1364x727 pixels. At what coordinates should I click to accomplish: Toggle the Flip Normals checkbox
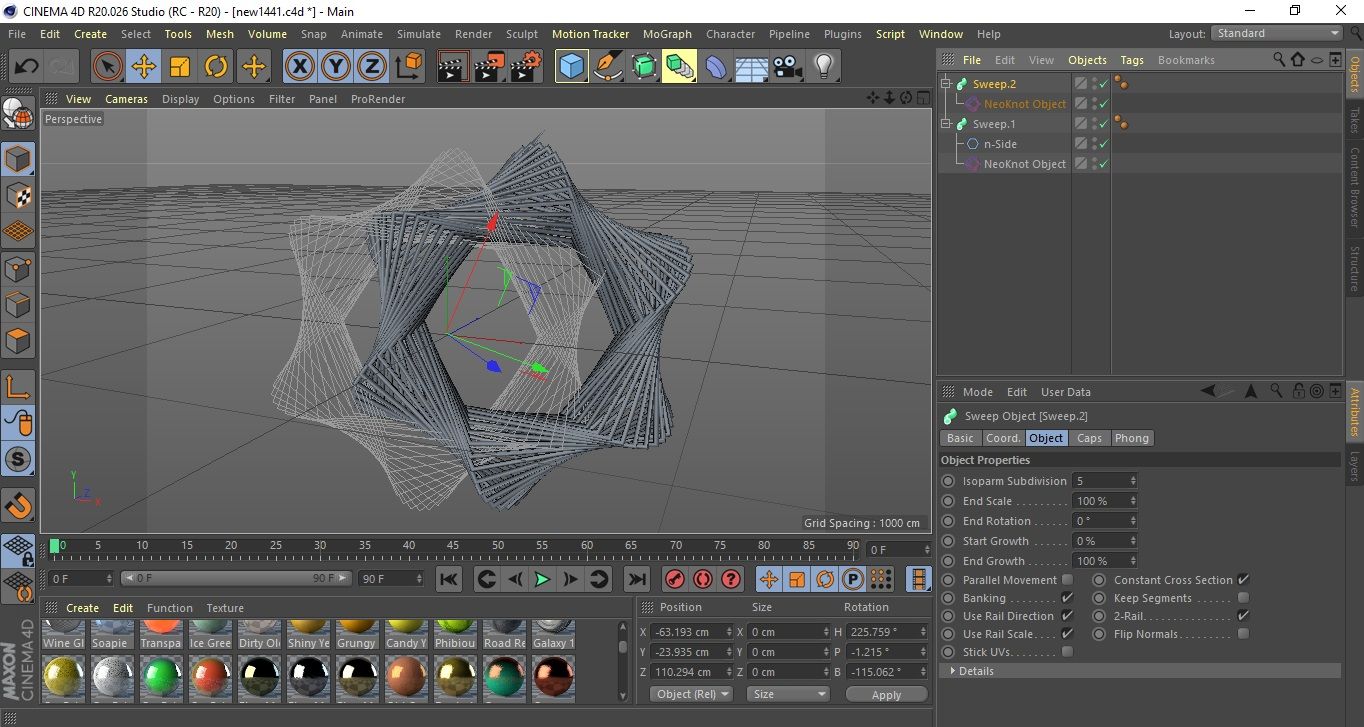[1243, 634]
